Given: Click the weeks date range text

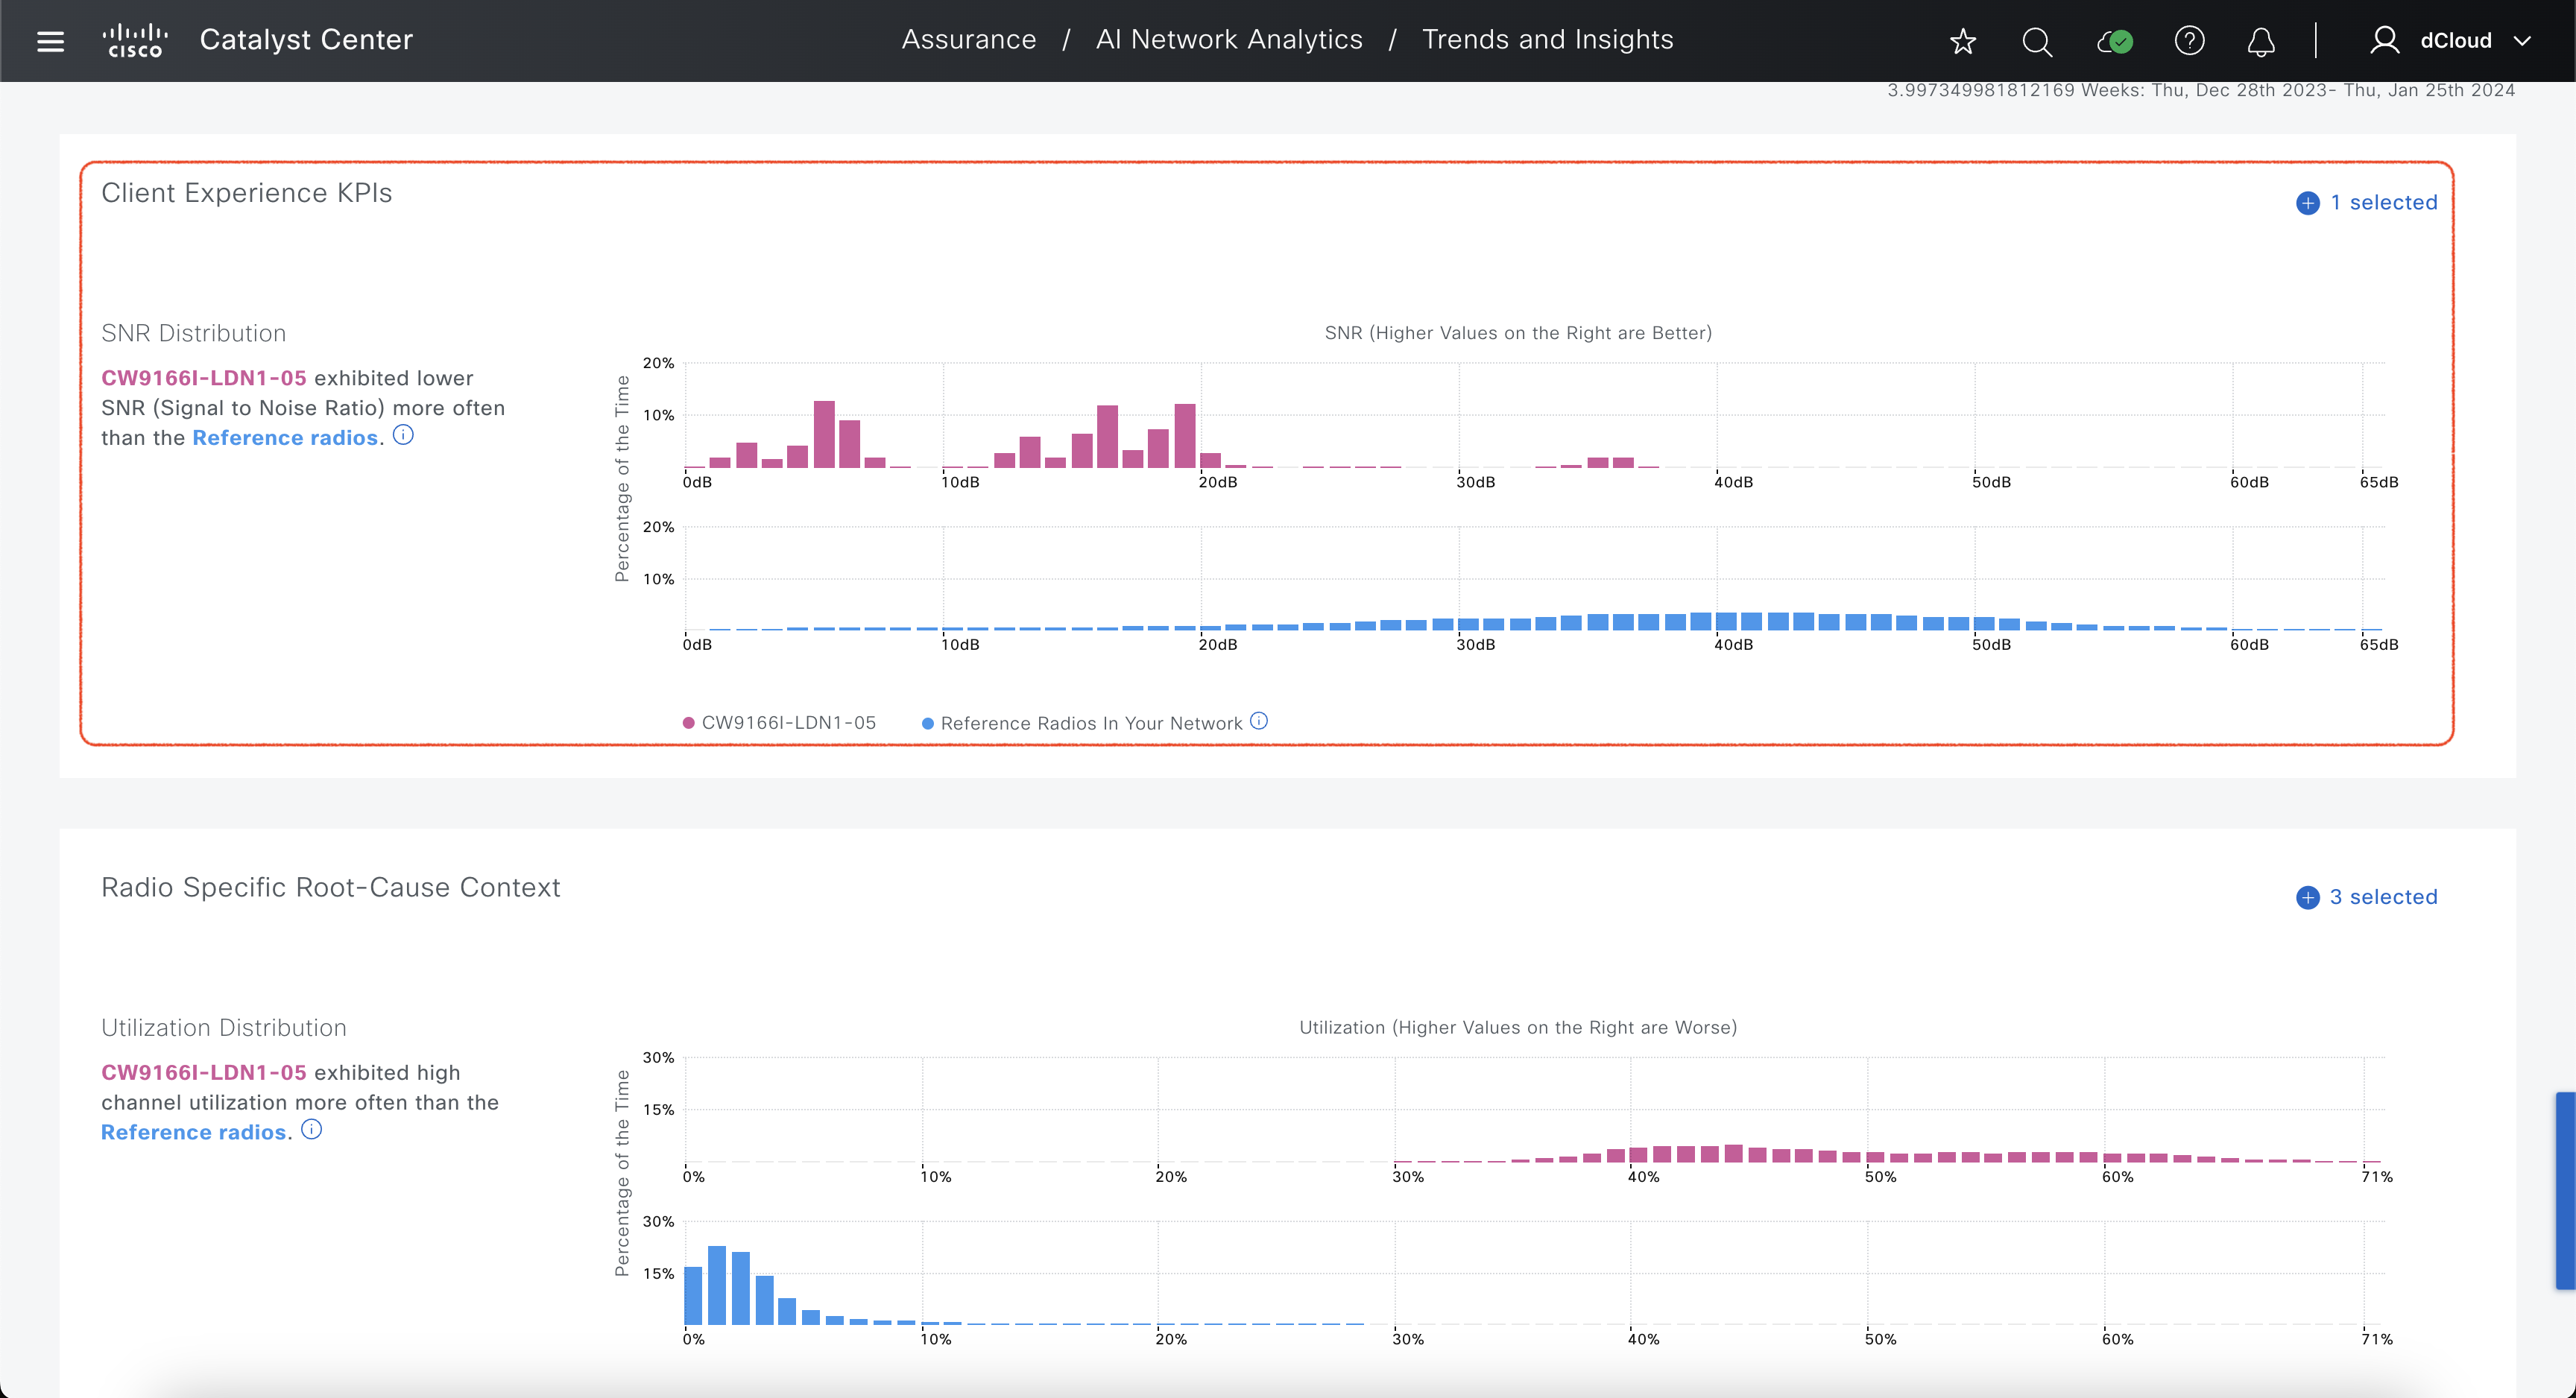Looking at the screenshot, I should [2200, 90].
